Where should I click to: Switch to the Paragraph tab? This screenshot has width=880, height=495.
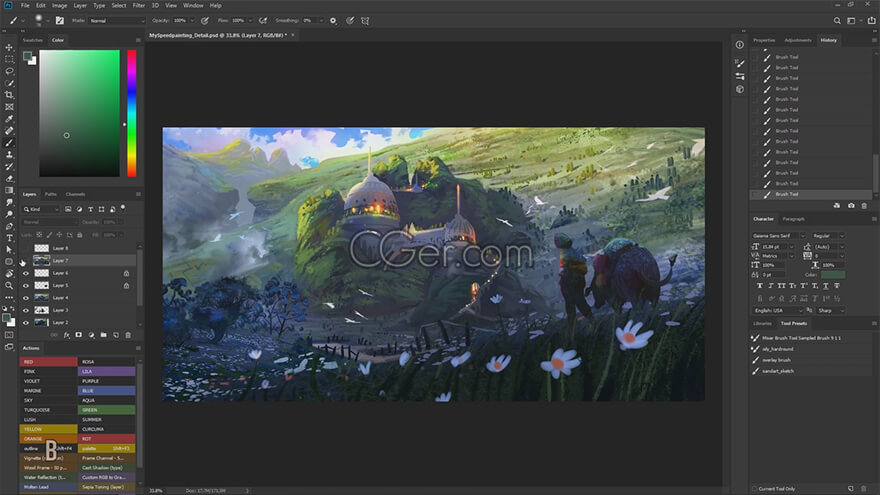[793, 219]
